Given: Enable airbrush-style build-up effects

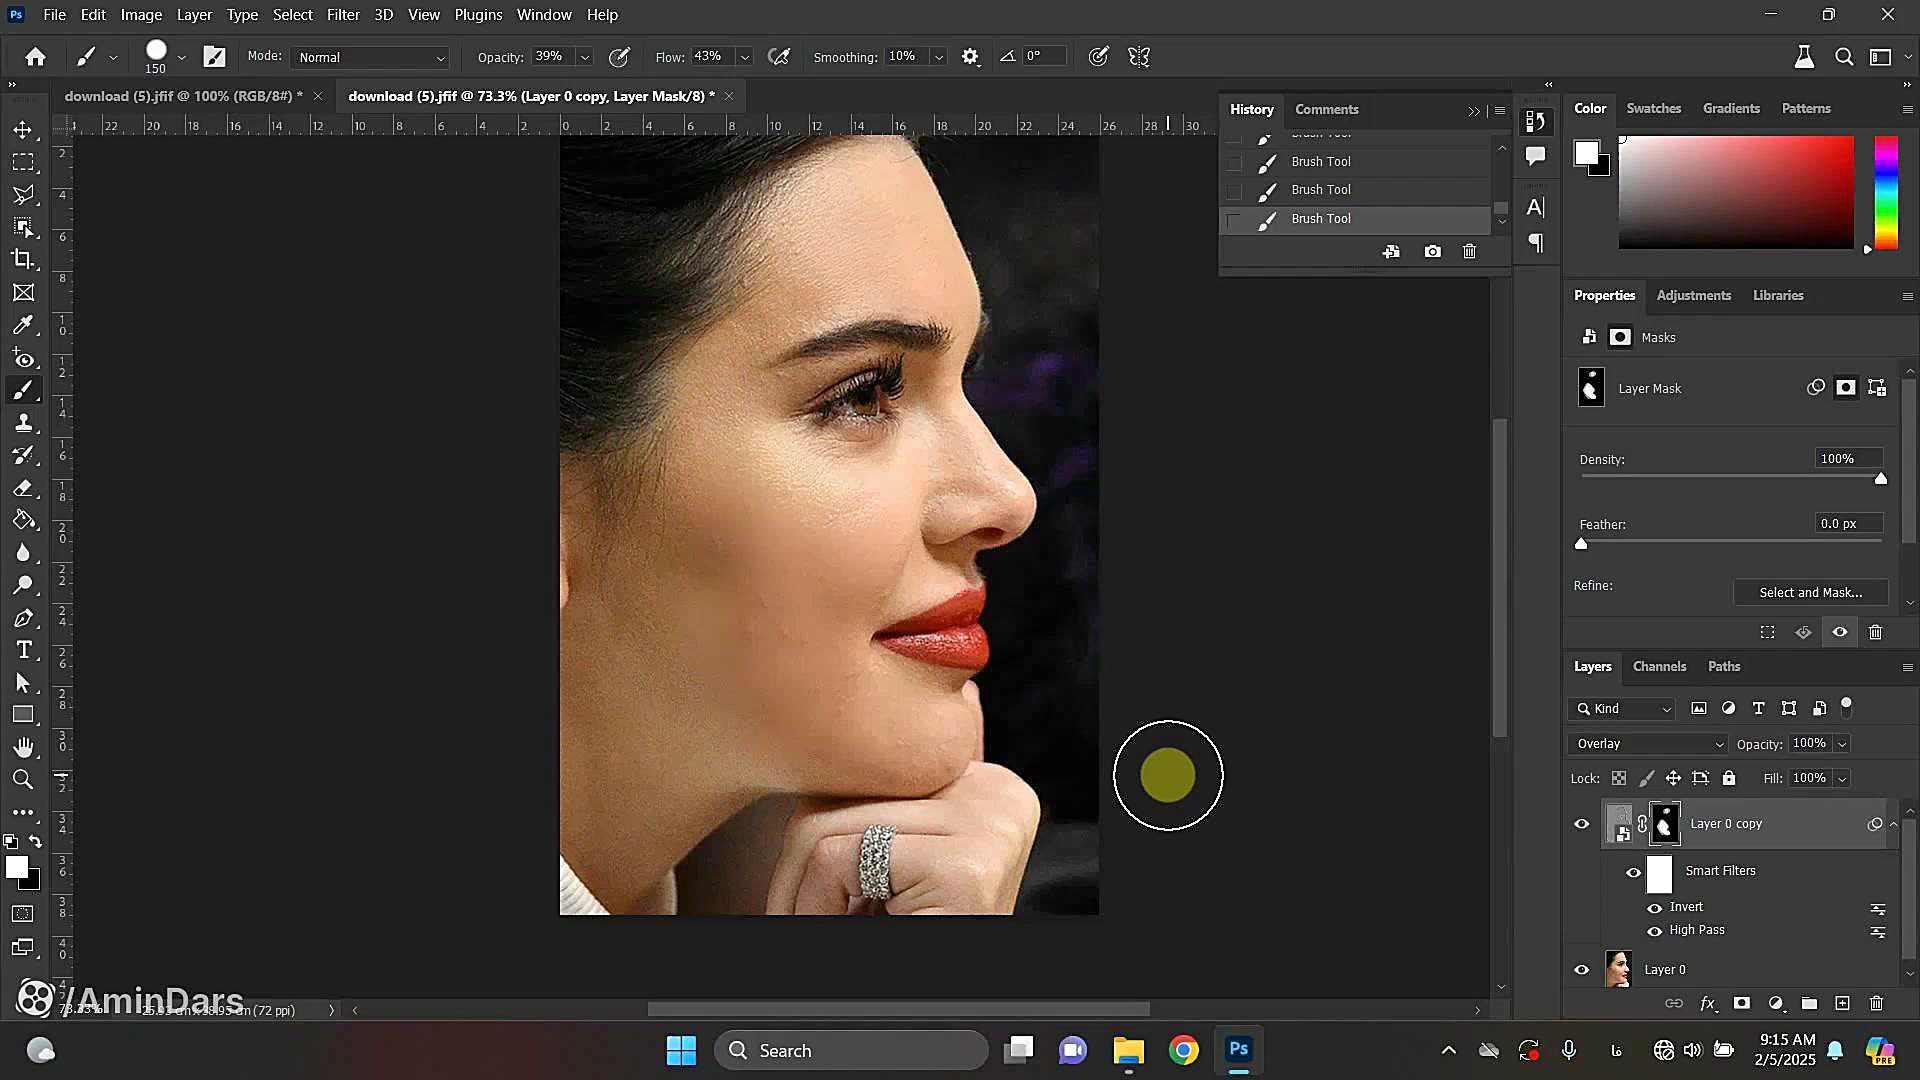Looking at the screenshot, I should pos(779,57).
